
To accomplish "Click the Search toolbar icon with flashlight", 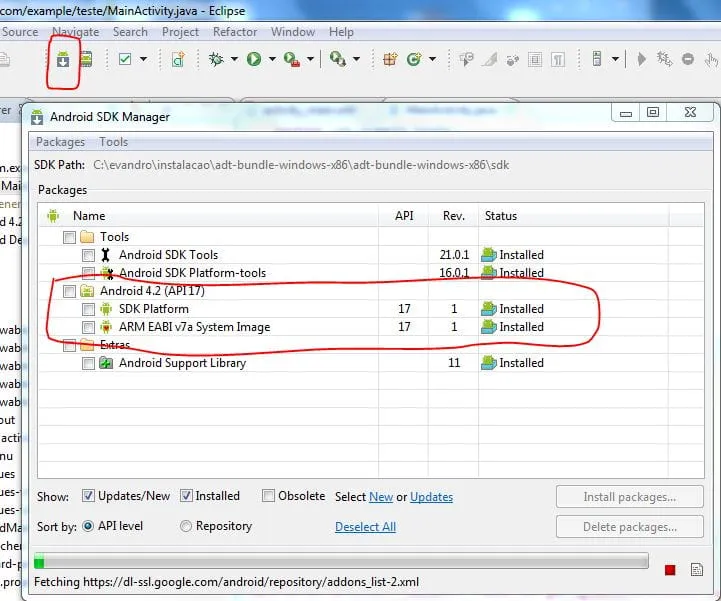I will [338, 59].
